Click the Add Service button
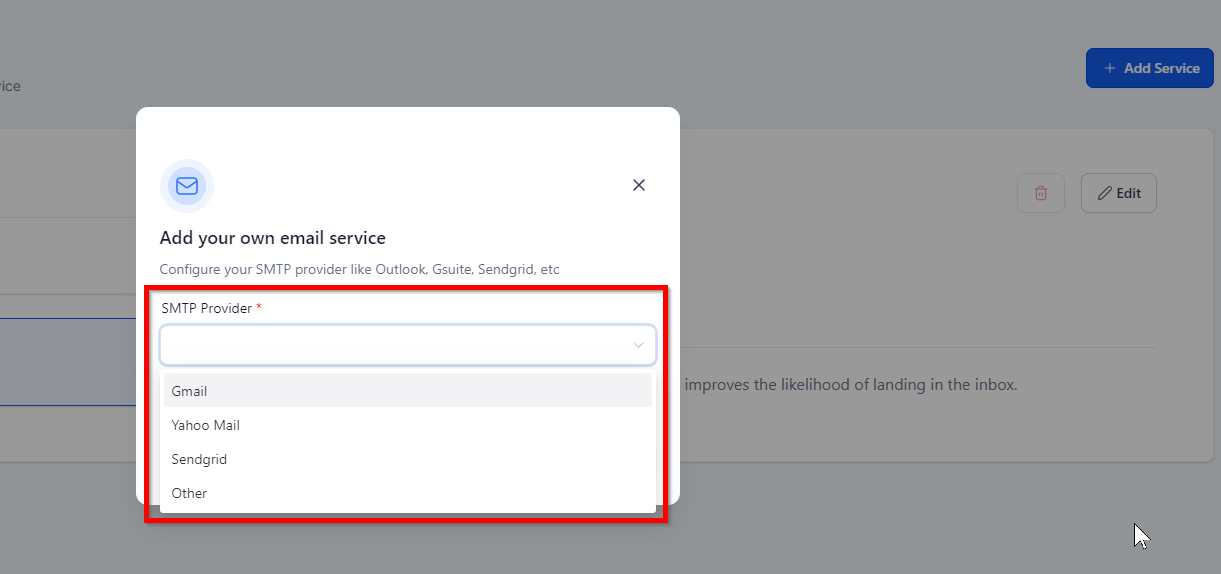1221x574 pixels. pyautogui.click(x=1149, y=68)
